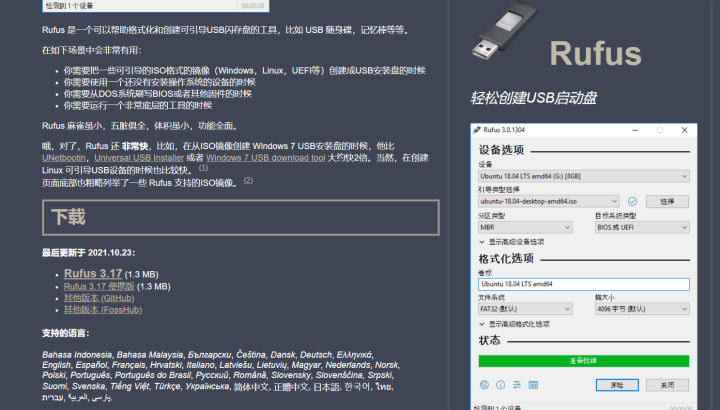Click the 支持的语言 heading
Viewport: 720px width, 410px height.
[66, 333]
